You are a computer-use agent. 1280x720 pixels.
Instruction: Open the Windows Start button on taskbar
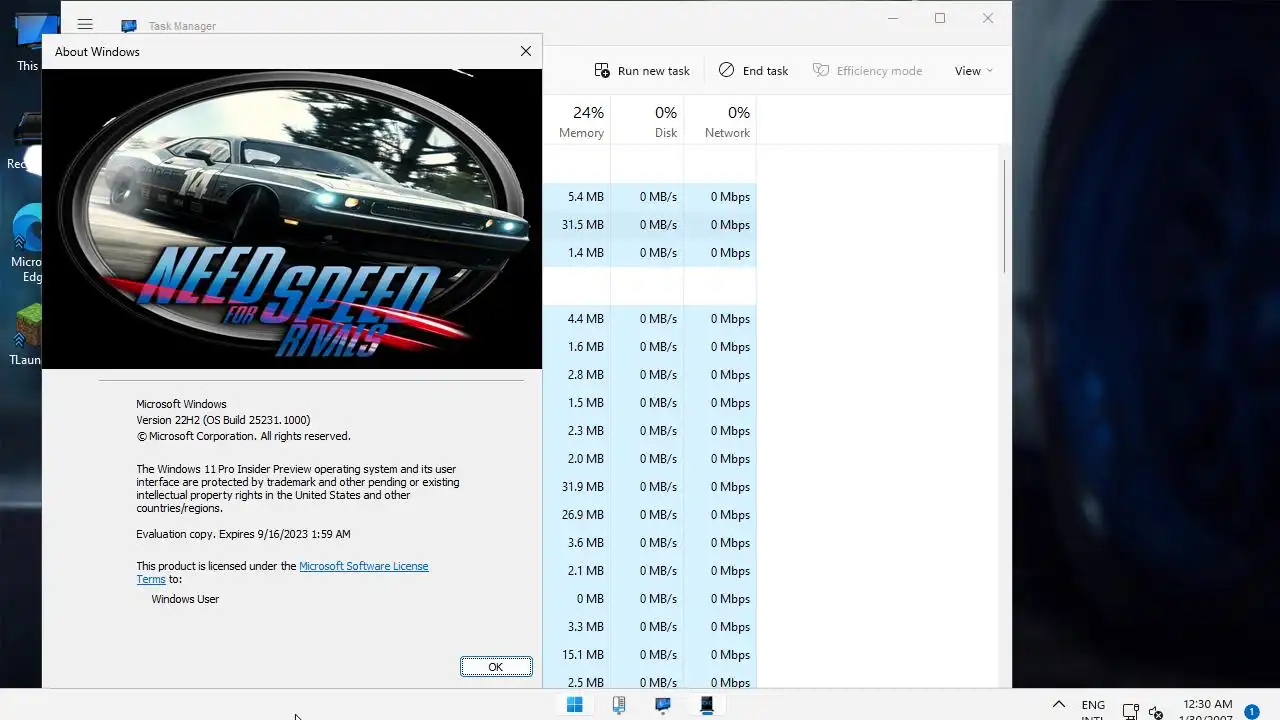[575, 705]
